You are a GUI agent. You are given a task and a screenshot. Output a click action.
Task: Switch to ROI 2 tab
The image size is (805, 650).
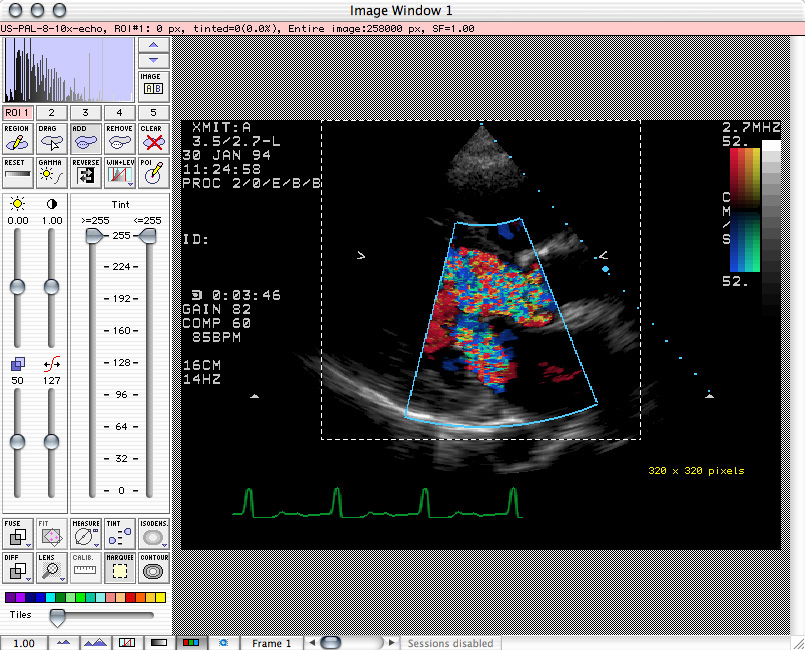point(51,113)
